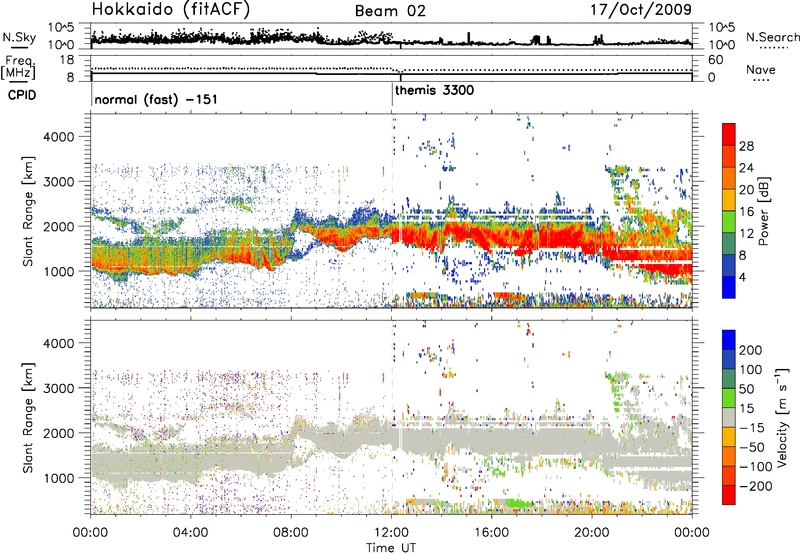Click the 04:00 time tick label
Viewport: 800px width, 554px height.
tap(190, 533)
